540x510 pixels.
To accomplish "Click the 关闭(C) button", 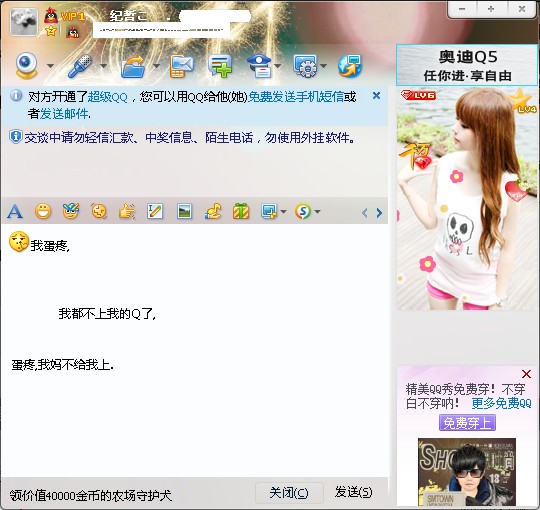I will (x=289, y=493).
